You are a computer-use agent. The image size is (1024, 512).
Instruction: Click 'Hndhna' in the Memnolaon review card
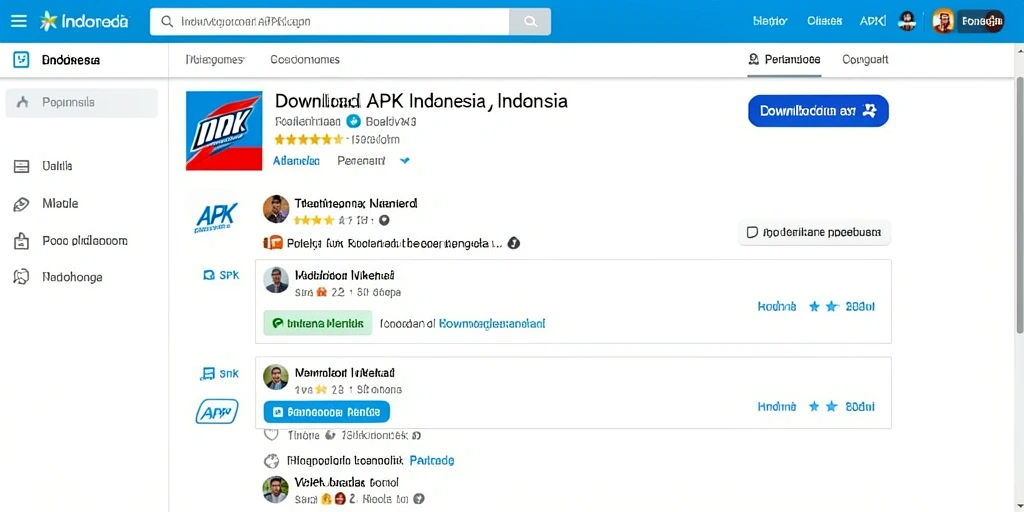pyautogui.click(x=777, y=406)
